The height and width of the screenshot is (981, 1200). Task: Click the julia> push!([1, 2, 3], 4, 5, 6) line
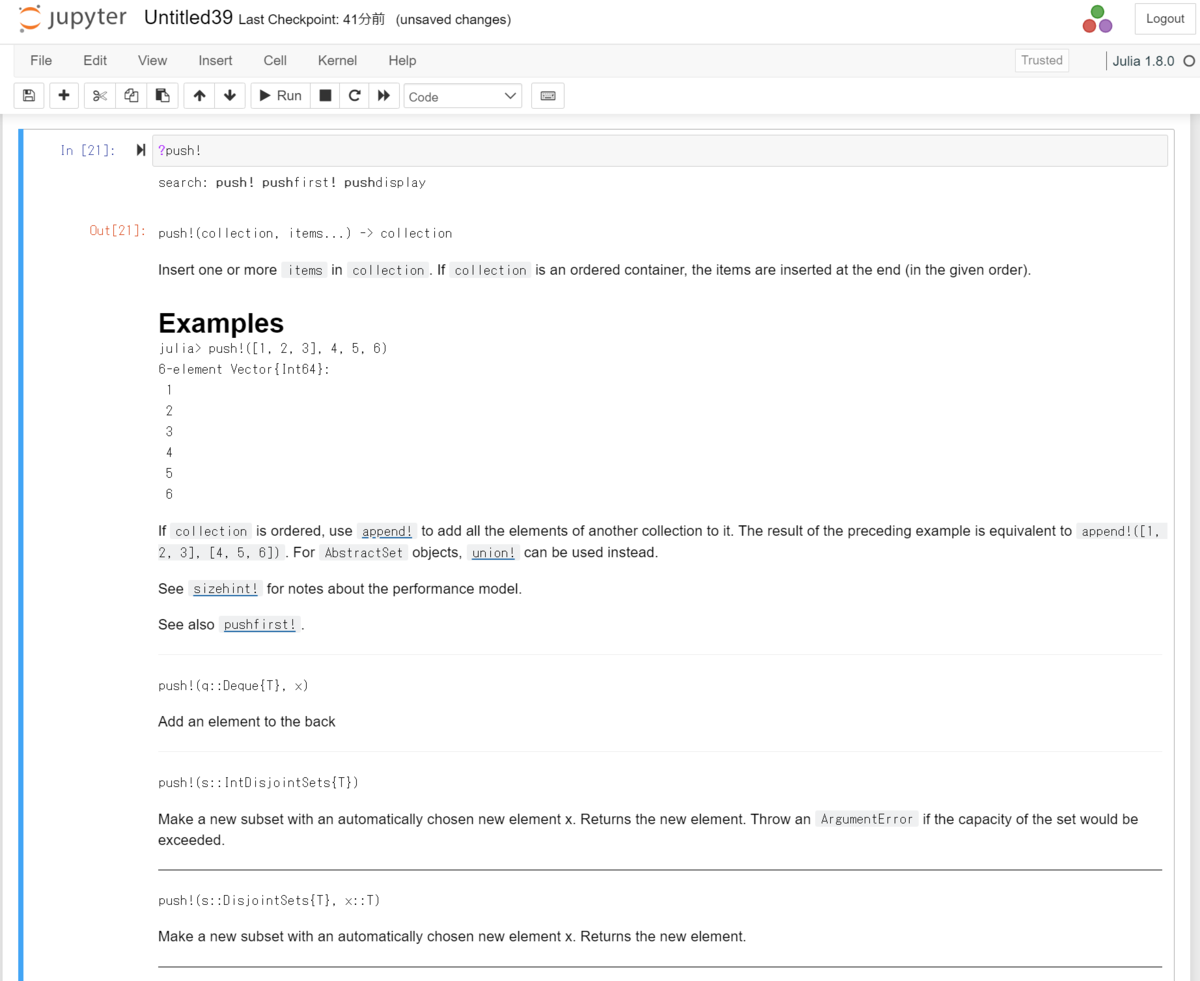[273, 348]
